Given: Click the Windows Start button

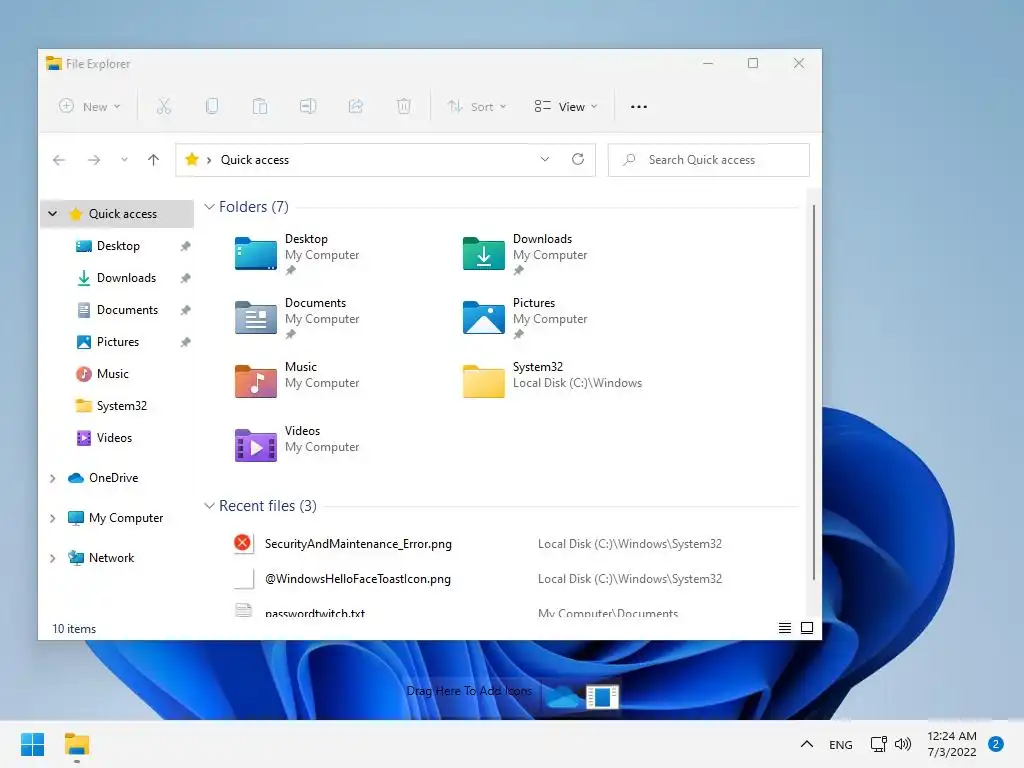Looking at the screenshot, I should pos(32,744).
